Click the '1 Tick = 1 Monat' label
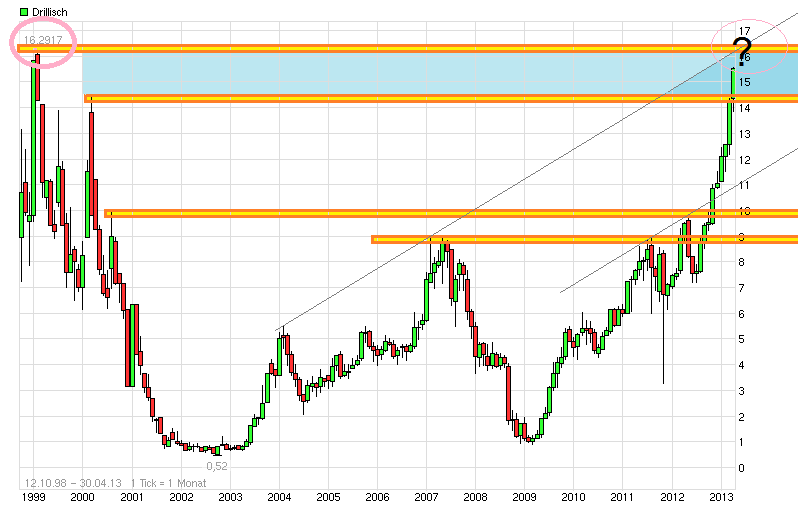Image resolution: width=798 pixels, height=526 pixels. 168,483
